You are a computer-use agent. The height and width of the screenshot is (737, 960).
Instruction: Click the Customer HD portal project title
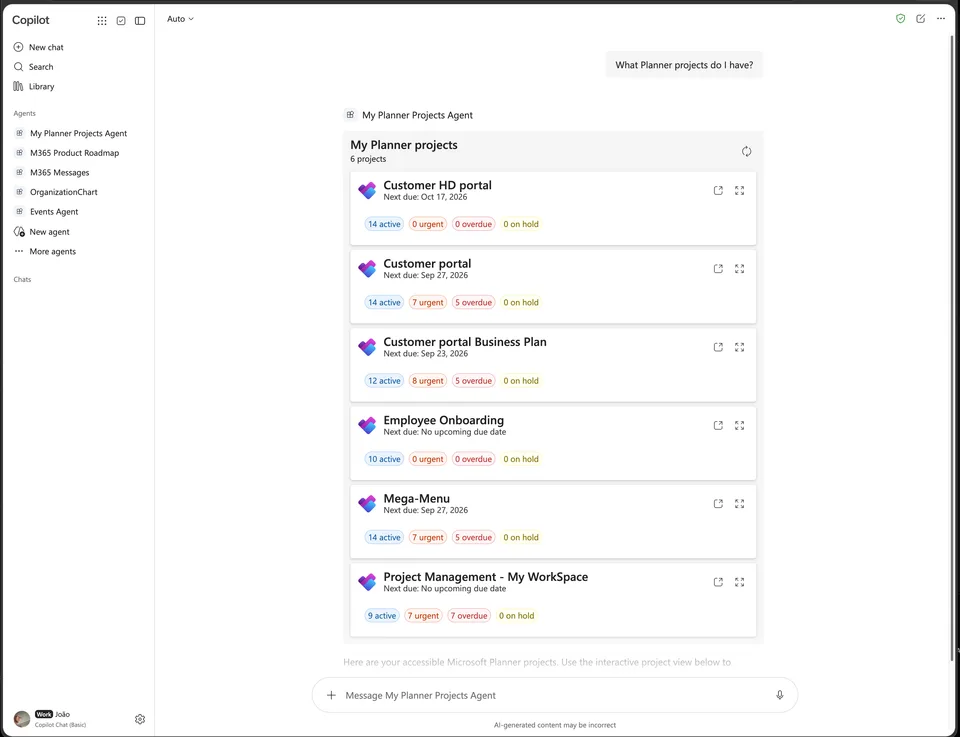pos(437,185)
